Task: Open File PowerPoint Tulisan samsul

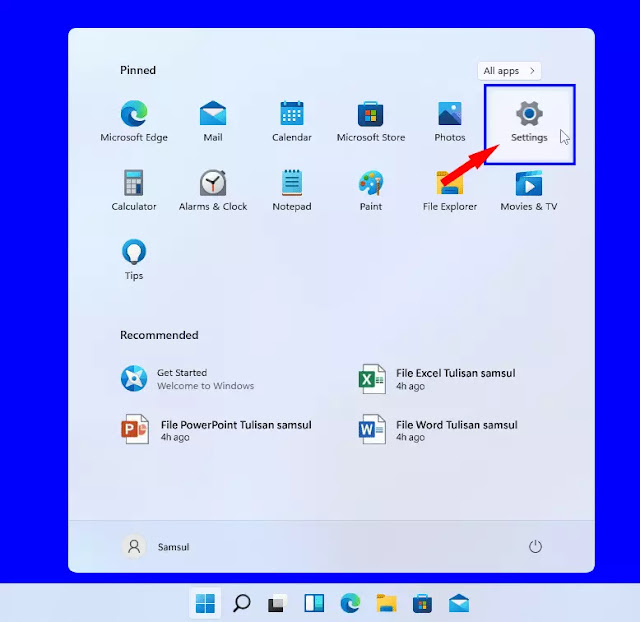Action: (x=216, y=430)
